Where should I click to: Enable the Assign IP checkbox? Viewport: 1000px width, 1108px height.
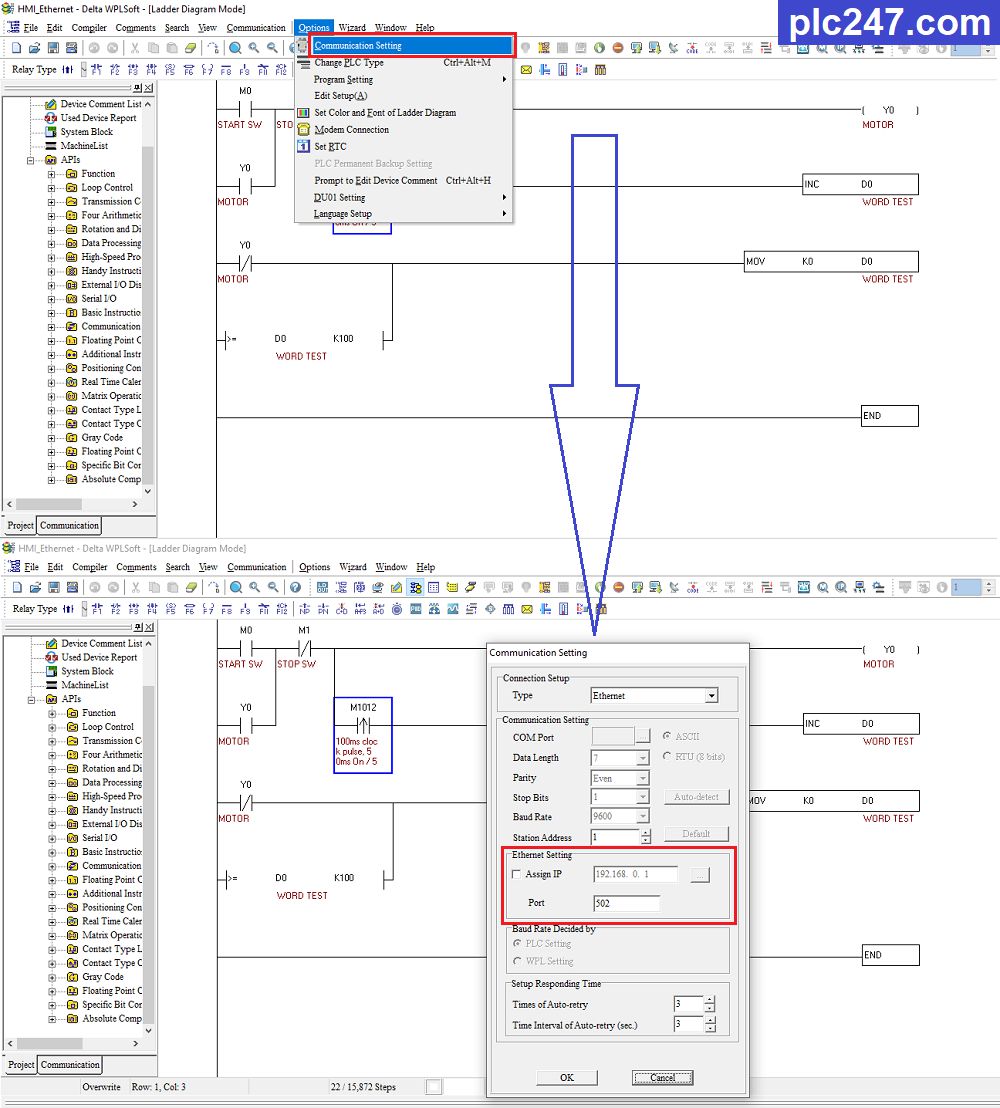[x=517, y=873]
